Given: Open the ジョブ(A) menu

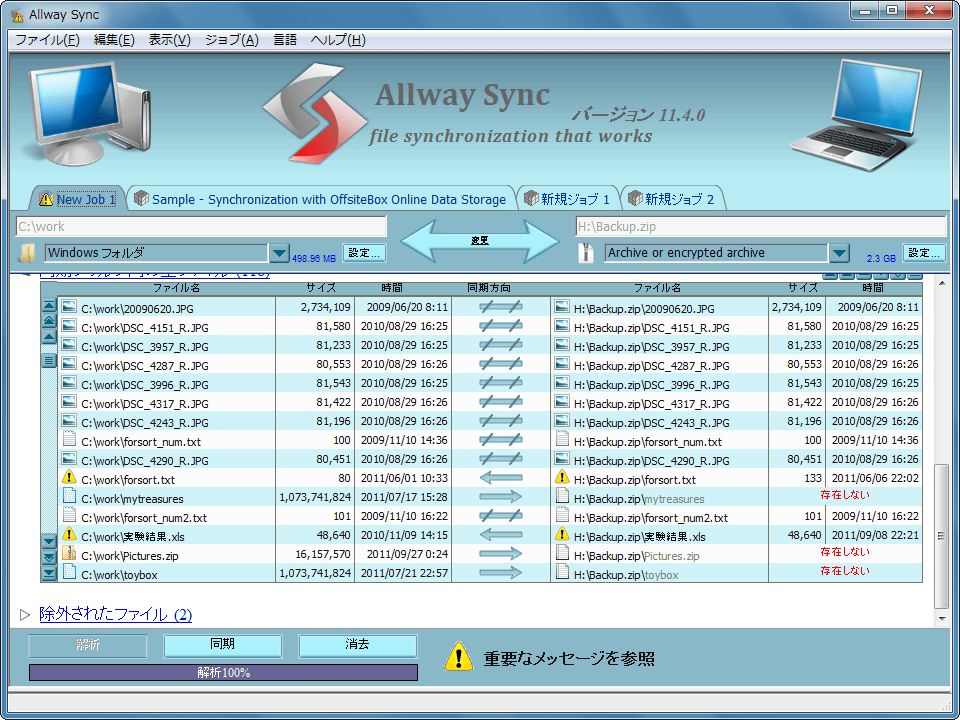Looking at the screenshot, I should pyautogui.click(x=231, y=40).
